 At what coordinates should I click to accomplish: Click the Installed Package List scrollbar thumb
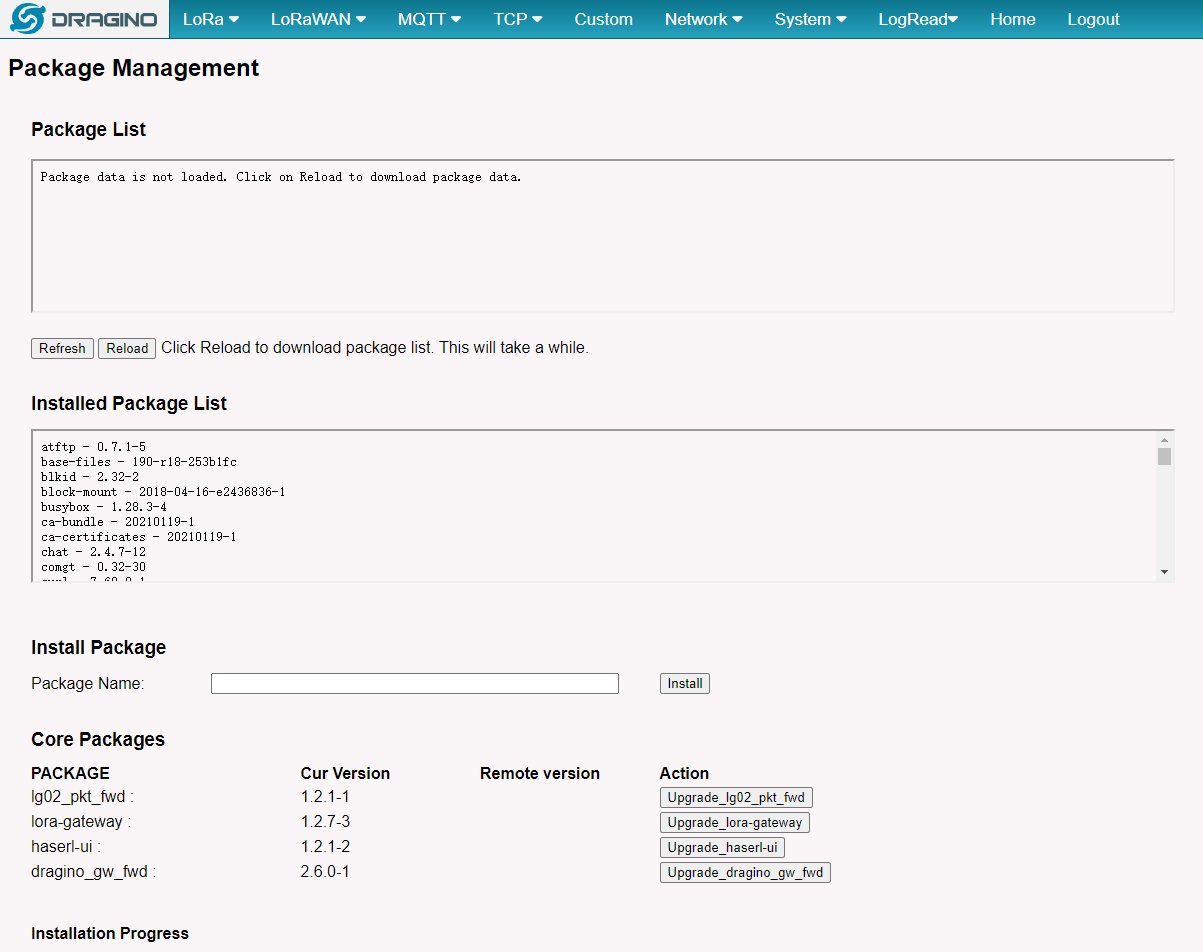tap(1164, 457)
